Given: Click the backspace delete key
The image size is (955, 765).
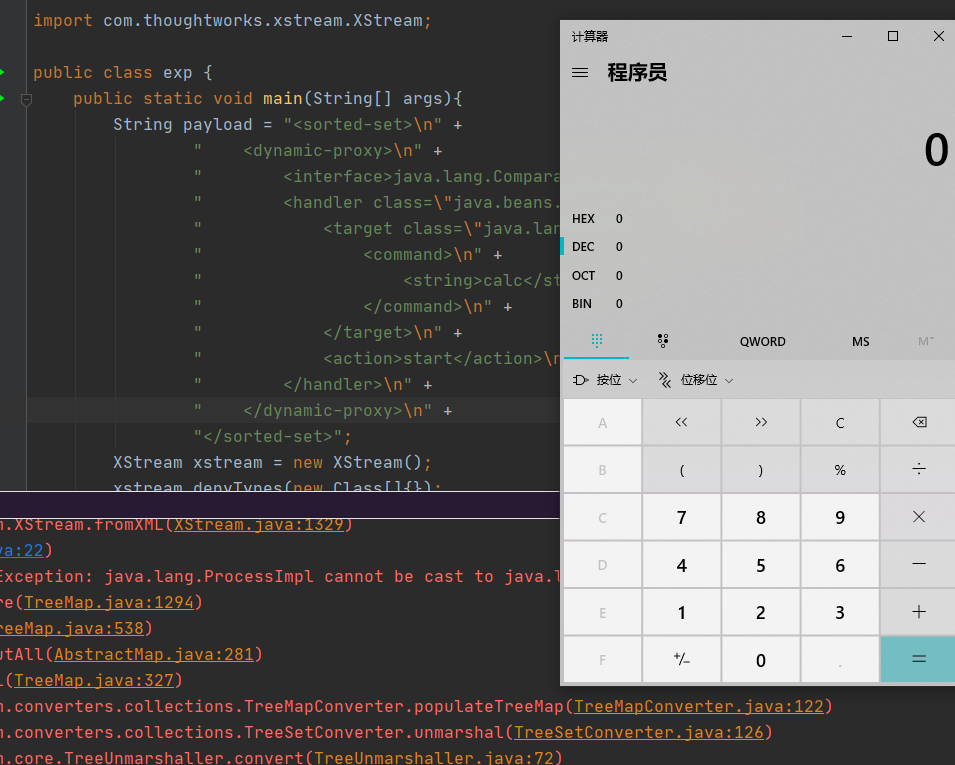Looking at the screenshot, I should pyautogui.click(x=918, y=422).
